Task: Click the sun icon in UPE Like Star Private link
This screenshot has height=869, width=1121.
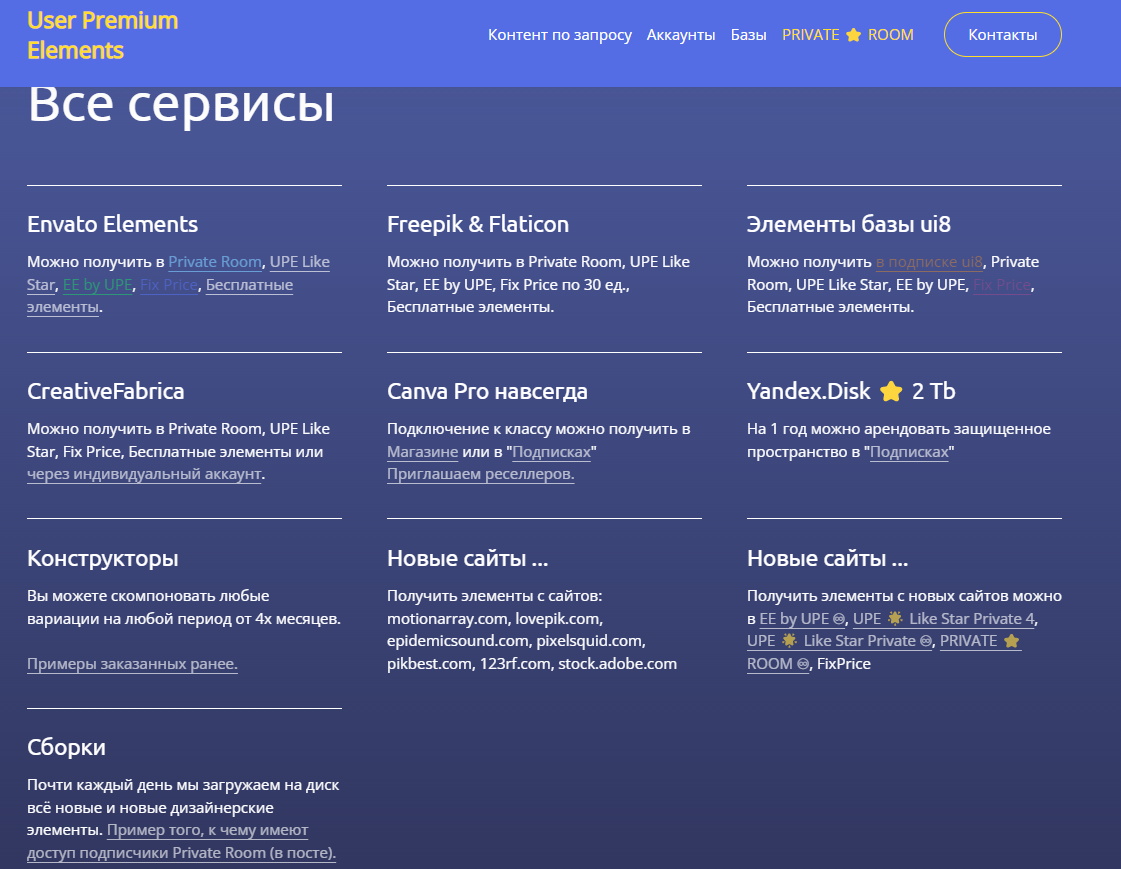Action: 788,641
